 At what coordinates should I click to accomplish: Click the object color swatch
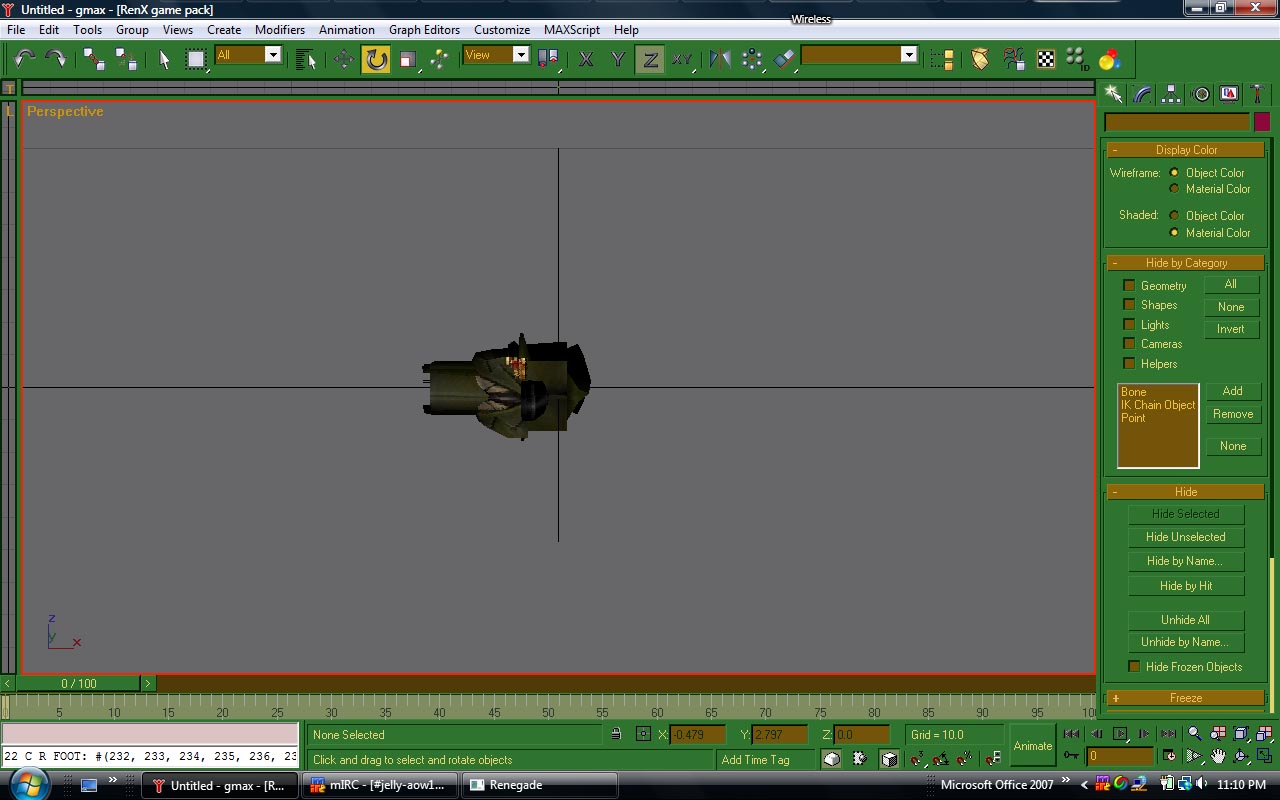click(x=1262, y=122)
